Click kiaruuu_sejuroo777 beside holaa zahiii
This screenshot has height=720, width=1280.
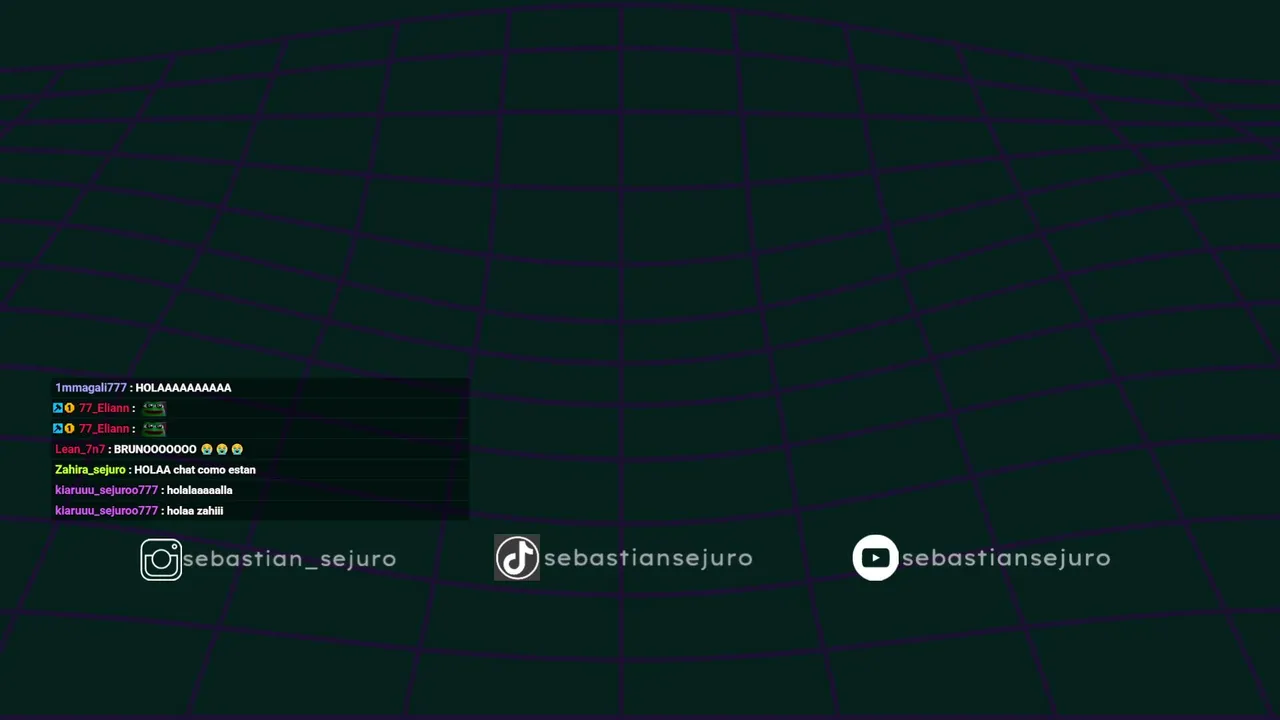coord(106,511)
